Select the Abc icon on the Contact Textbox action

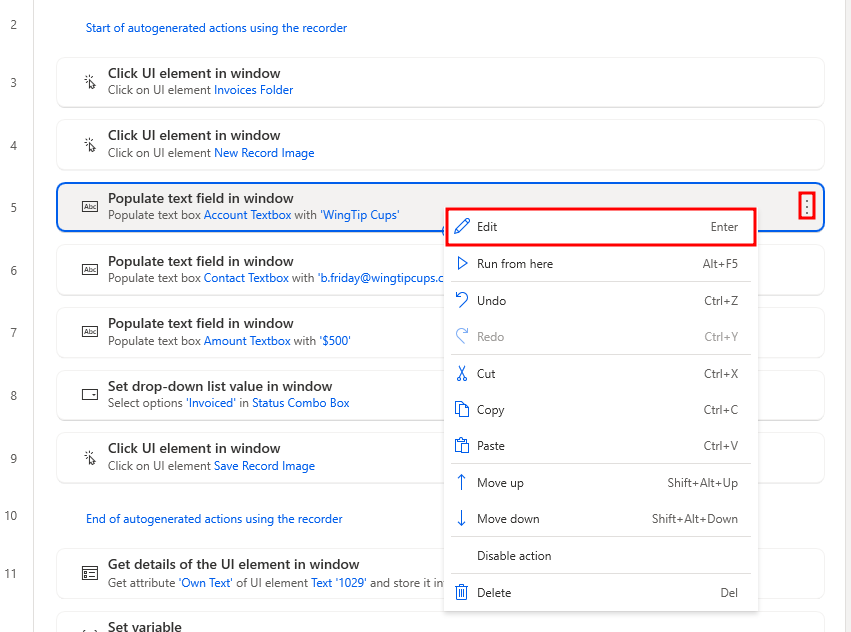point(88,269)
